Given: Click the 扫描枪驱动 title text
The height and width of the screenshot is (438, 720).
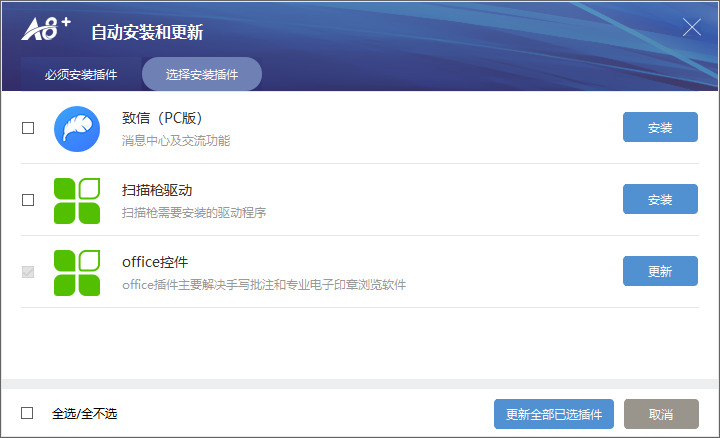Looking at the screenshot, I should tap(157, 190).
